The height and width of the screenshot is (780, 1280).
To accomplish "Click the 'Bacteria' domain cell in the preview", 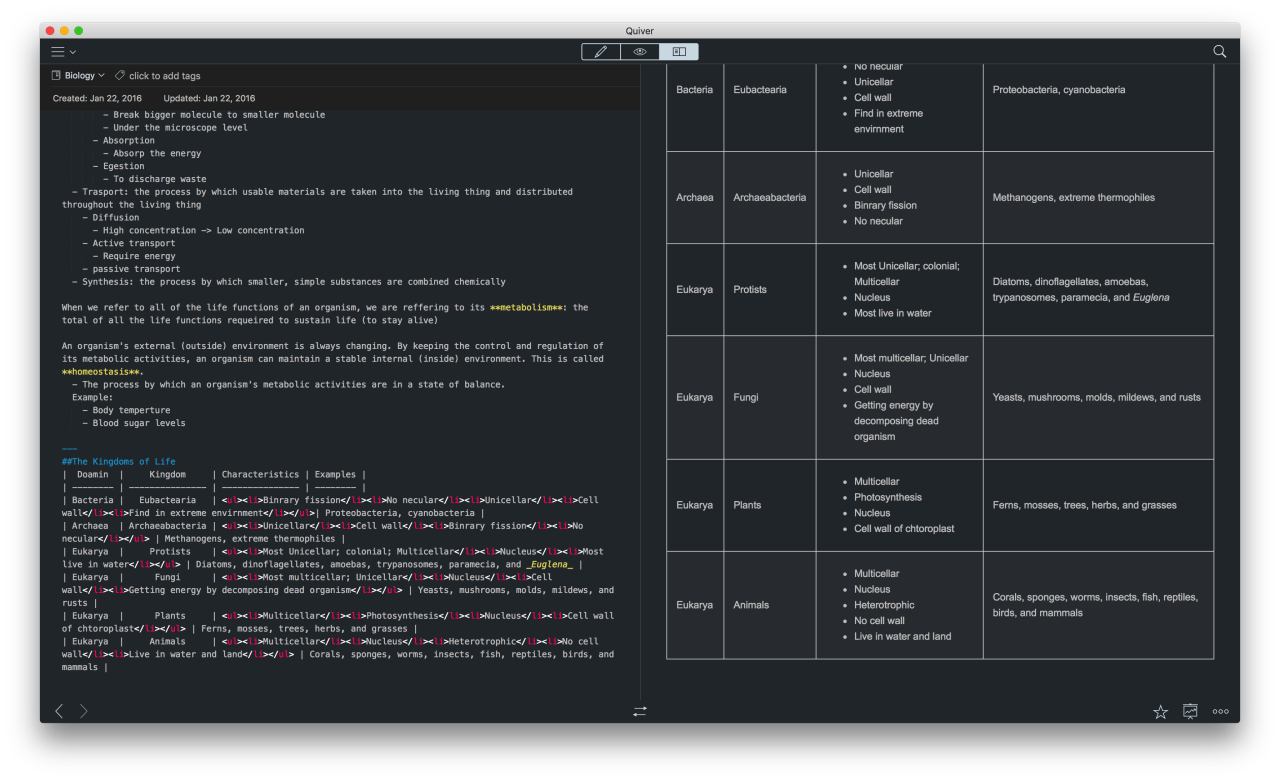I will coord(695,90).
